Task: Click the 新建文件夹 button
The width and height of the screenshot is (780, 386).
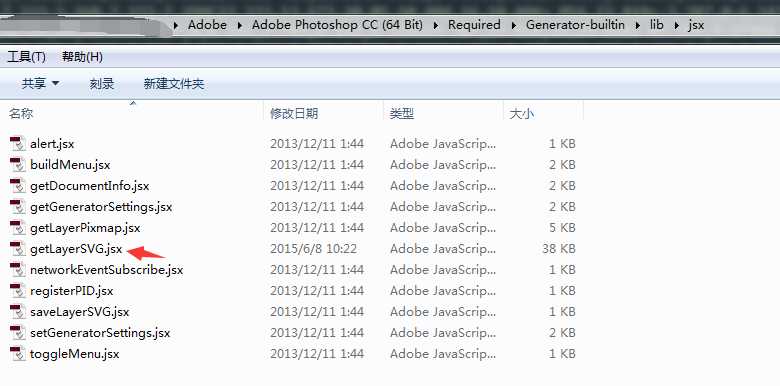Action: 174,84
